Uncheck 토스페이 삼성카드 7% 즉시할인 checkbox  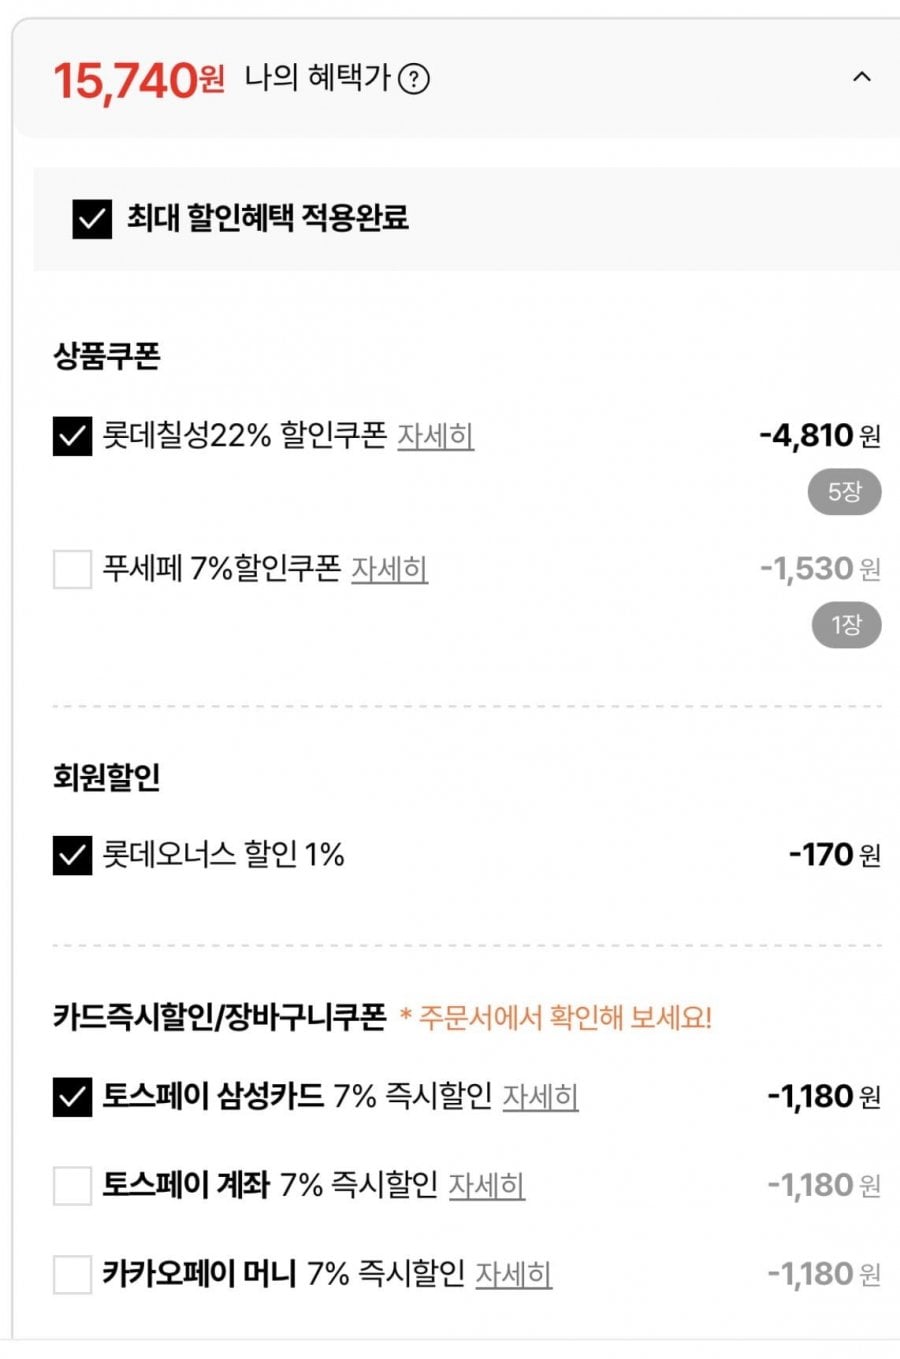(72, 1097)
